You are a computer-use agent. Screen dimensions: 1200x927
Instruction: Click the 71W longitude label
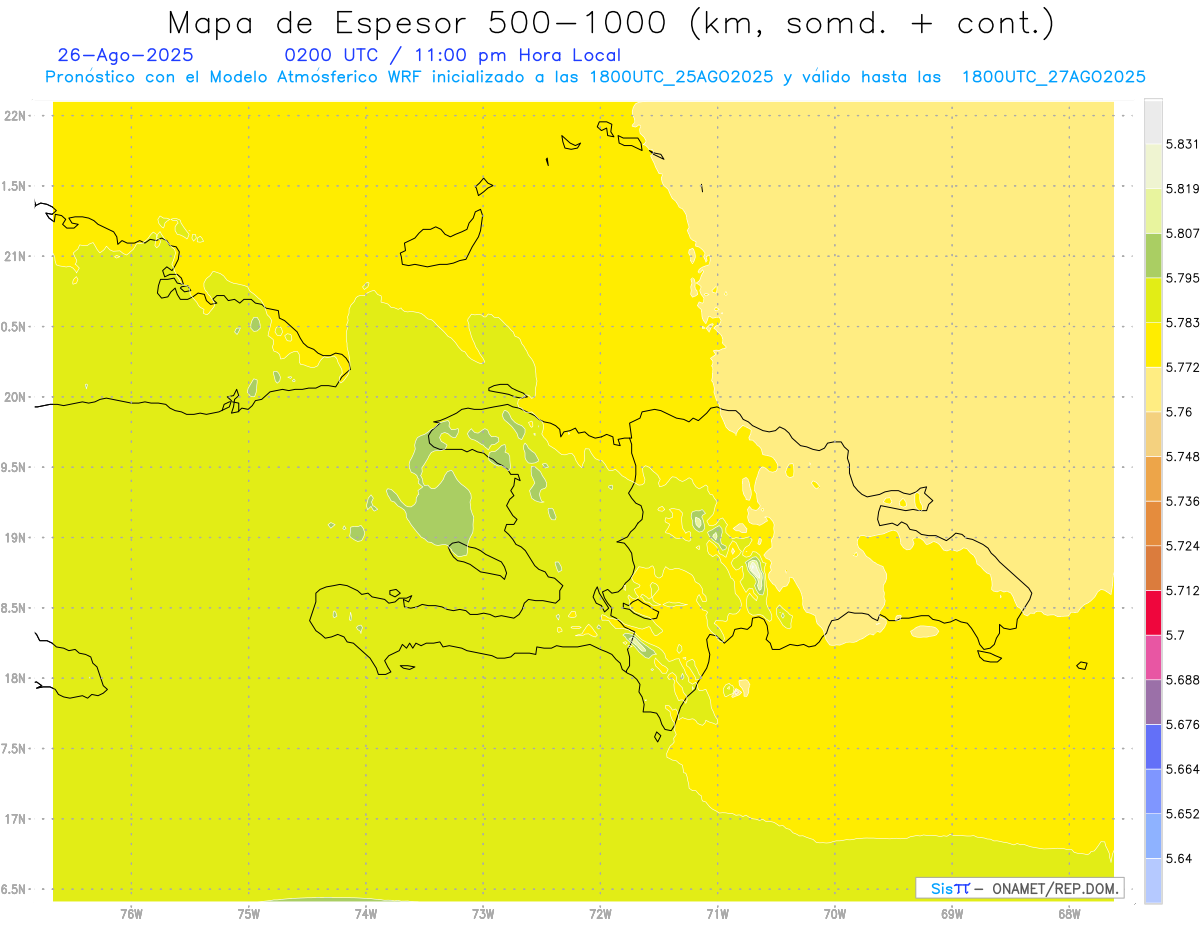717,914
